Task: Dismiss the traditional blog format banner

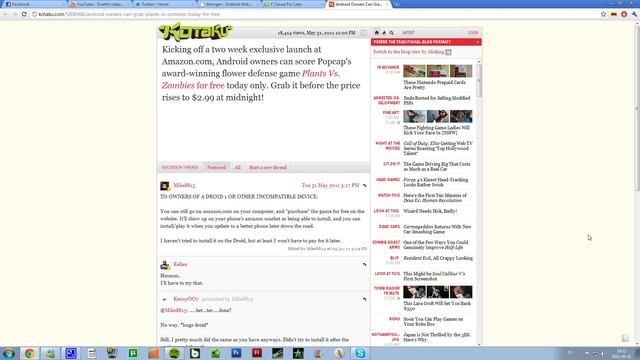Action: pos(477,42)
